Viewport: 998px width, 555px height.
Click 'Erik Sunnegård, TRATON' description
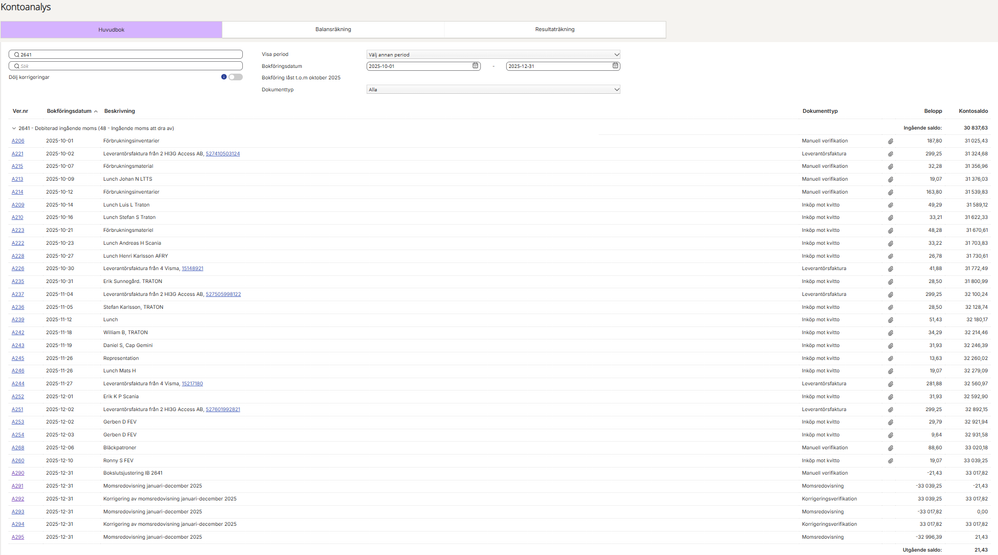(x=132, y=281)
